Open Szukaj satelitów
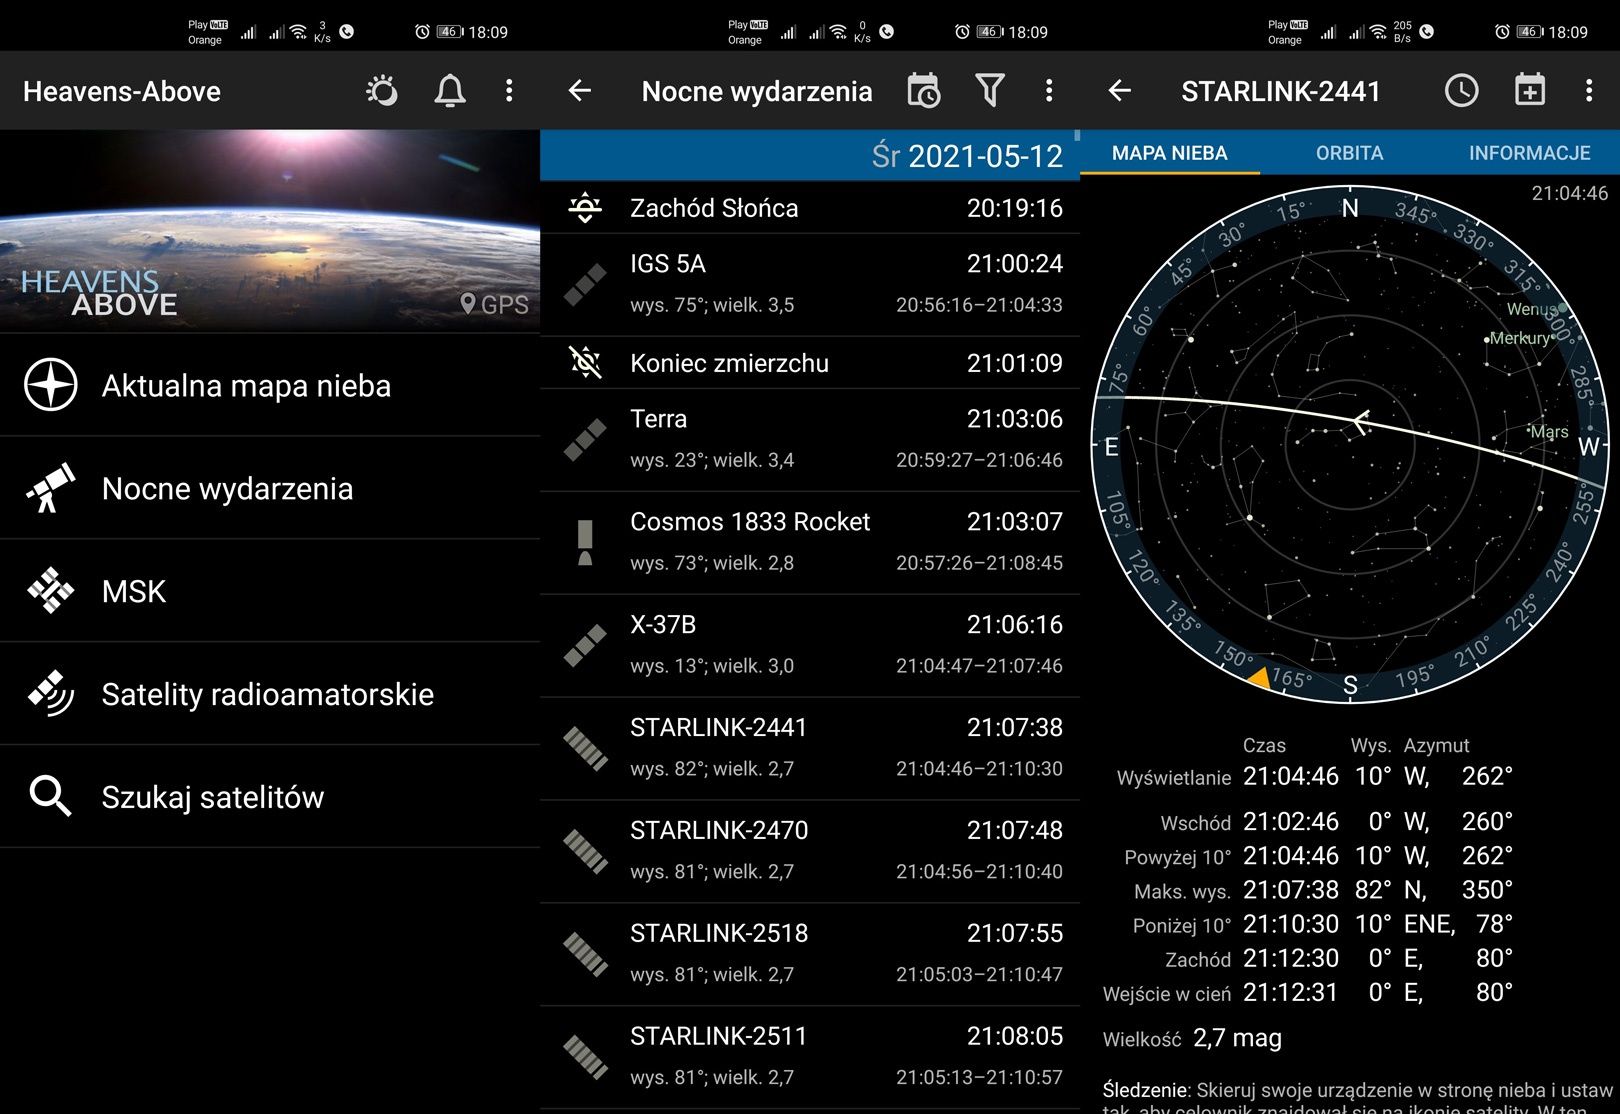Image resolution: width=1620 pixels, height=1114 pixels. (x=270, y=797)
